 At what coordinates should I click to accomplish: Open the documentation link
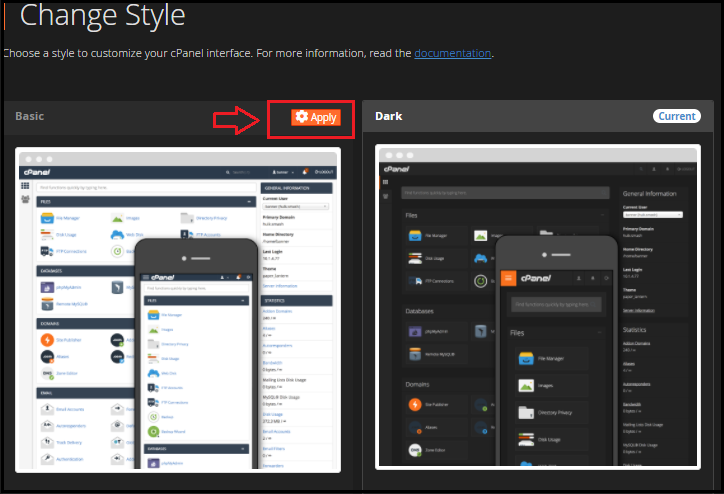(452, 53)
